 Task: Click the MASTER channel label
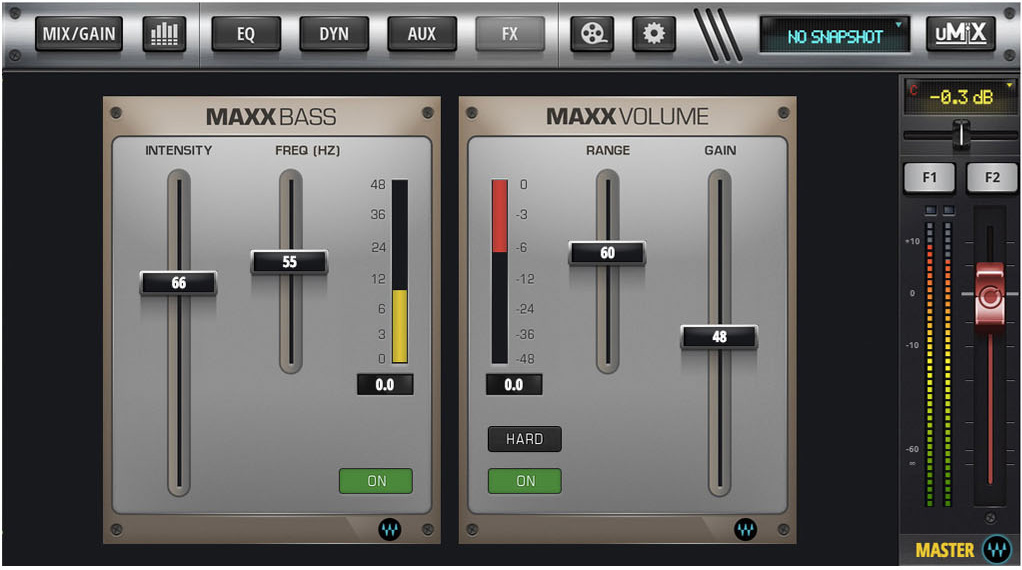click(x=944, y=550)
